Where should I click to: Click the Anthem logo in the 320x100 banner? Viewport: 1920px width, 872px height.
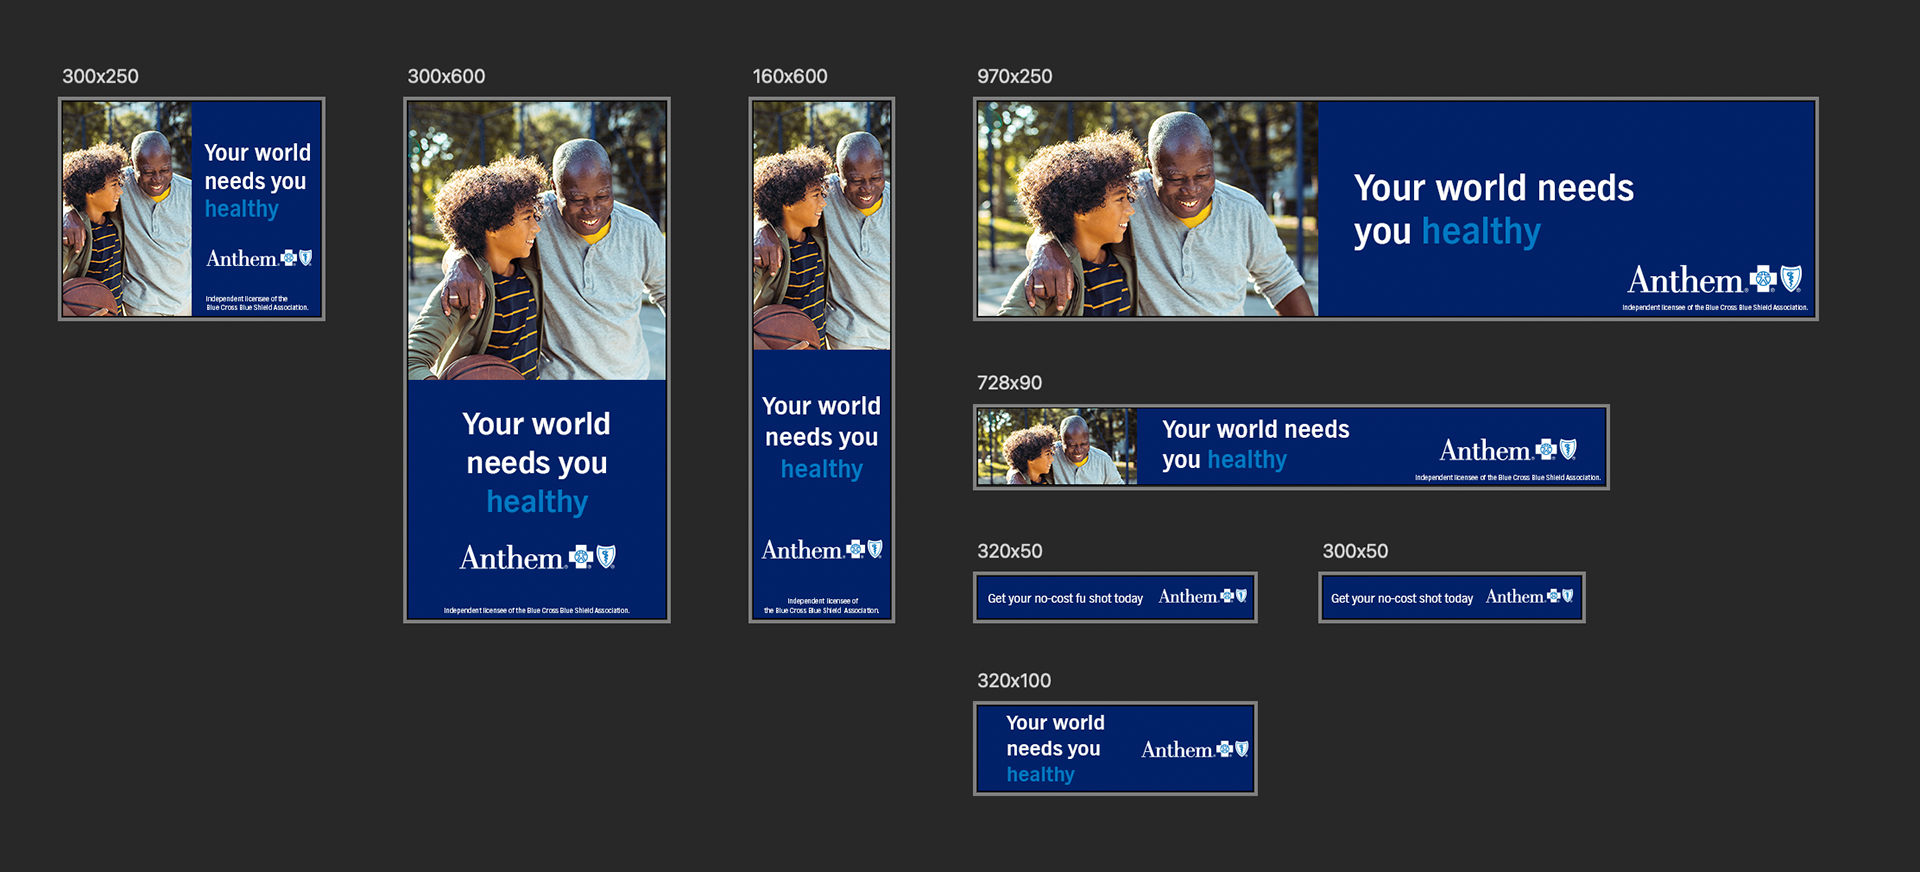point(1195,749)
